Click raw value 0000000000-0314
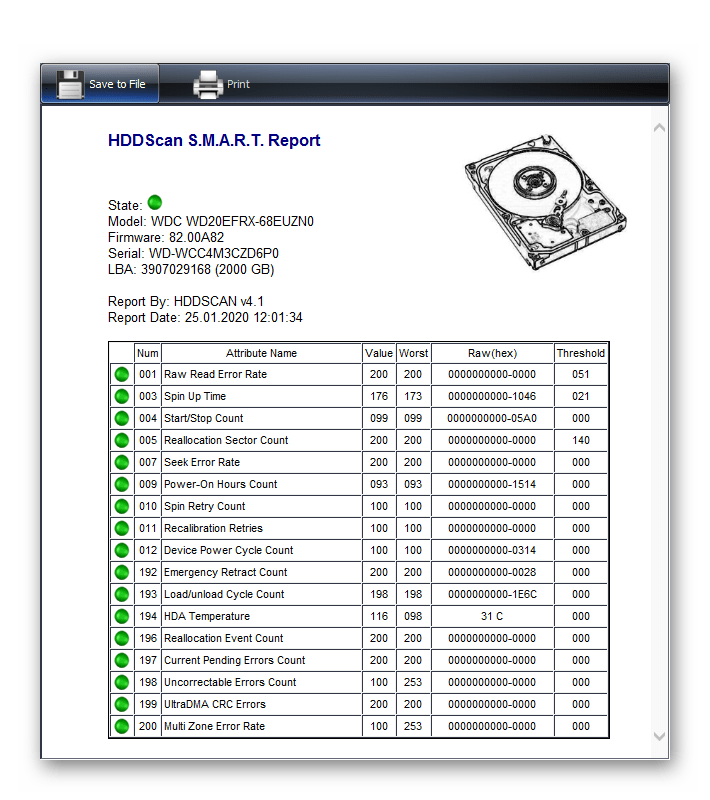Image resolution: width=710 pixels, height=800 pixels. (x=492, y=550)
